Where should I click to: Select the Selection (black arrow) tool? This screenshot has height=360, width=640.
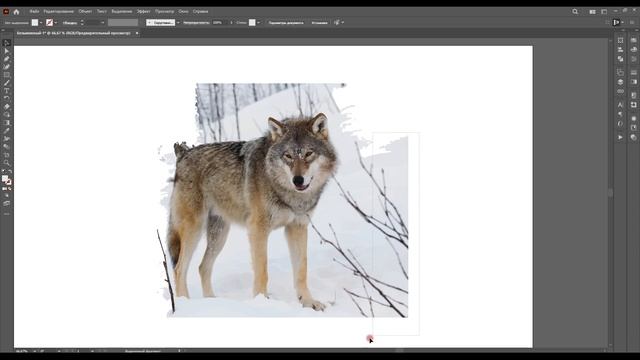pos(7,43)
